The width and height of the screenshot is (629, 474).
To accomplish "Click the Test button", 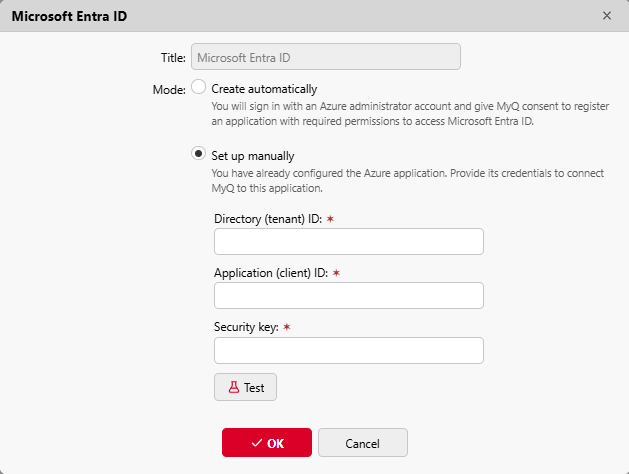I will click(246, 387).
